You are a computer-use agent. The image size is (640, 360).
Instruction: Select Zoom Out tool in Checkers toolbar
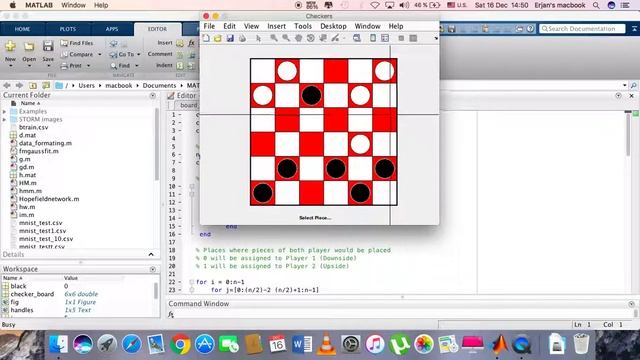click(286, 38)
